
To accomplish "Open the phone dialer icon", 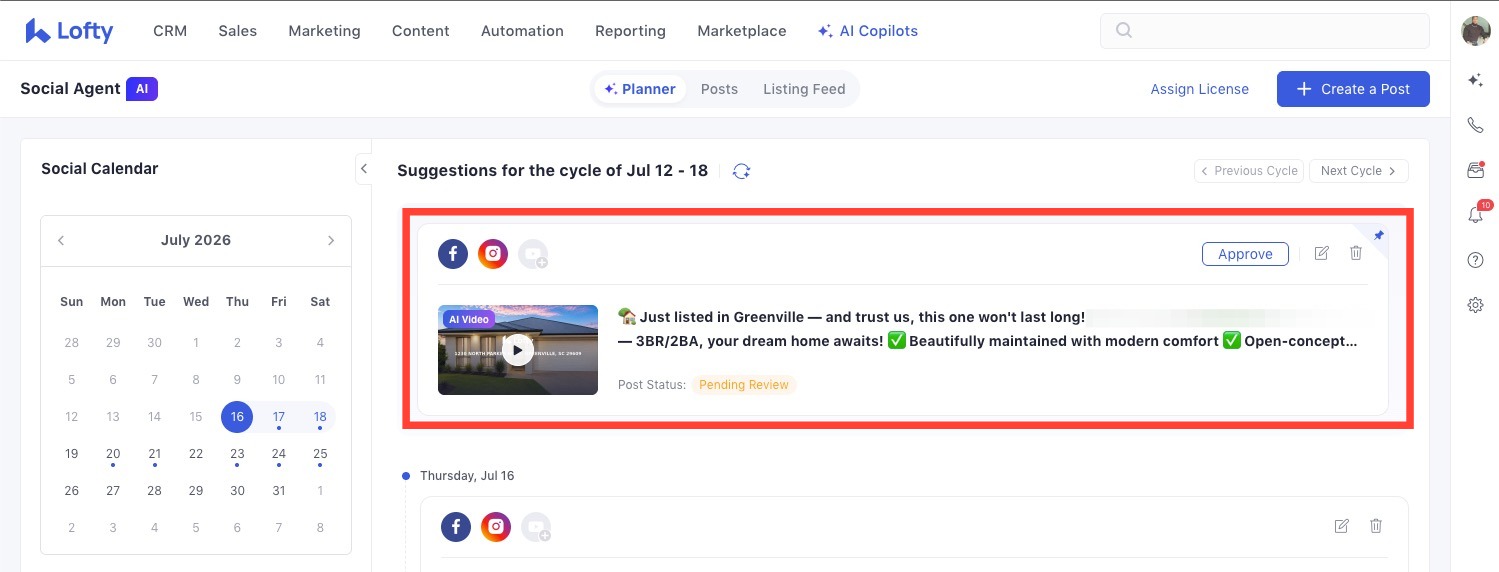I will tap(1475, 125).
